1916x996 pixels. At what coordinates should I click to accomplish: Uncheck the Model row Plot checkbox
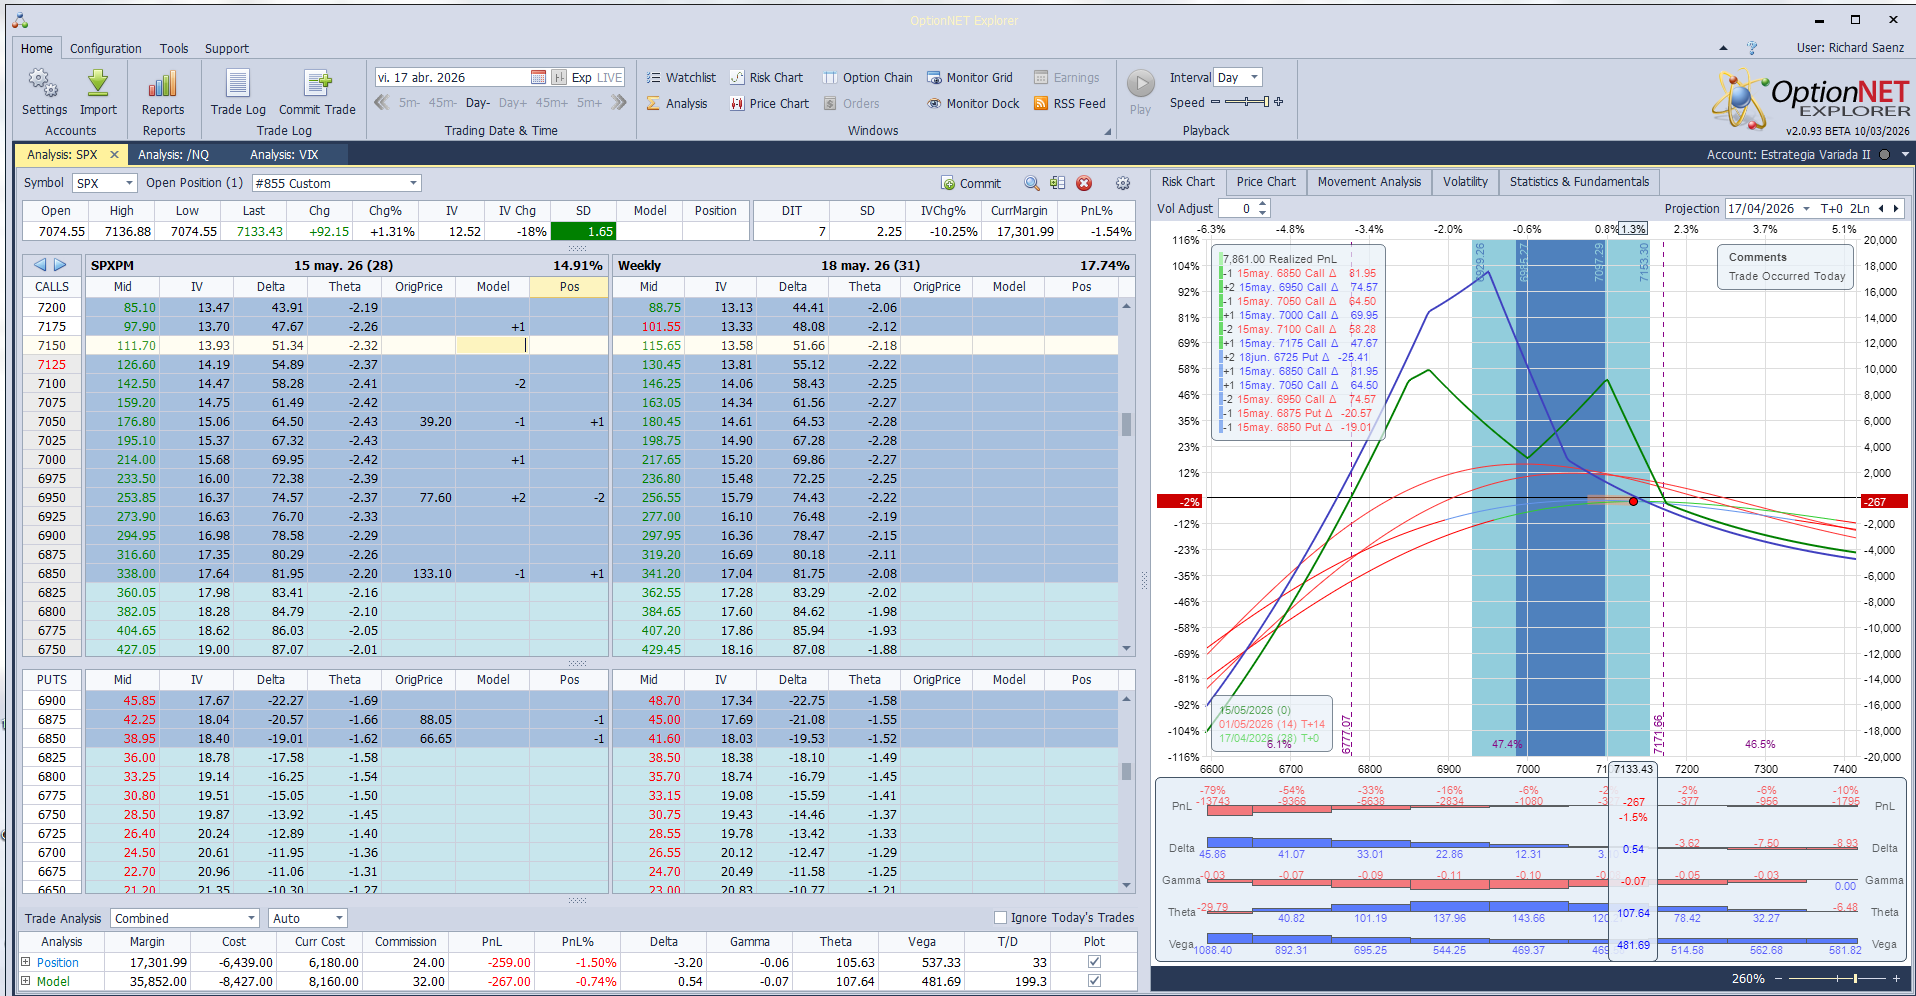tap(1094, 981)
